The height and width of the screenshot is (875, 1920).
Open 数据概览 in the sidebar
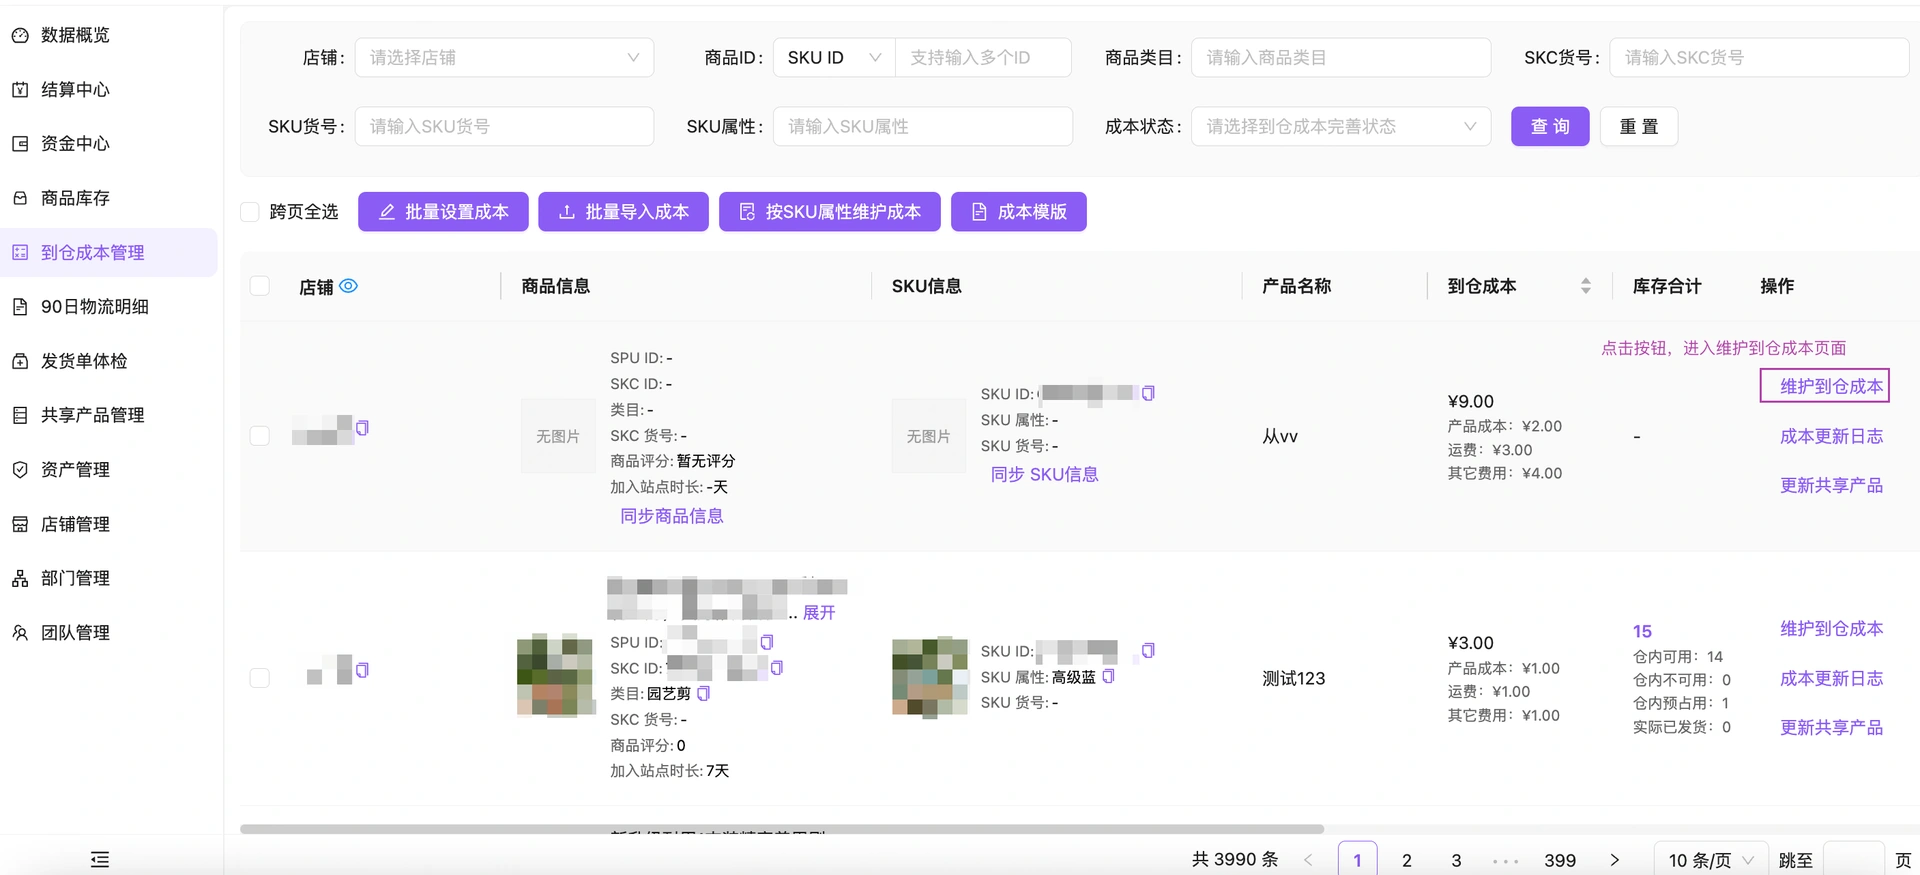75,35
